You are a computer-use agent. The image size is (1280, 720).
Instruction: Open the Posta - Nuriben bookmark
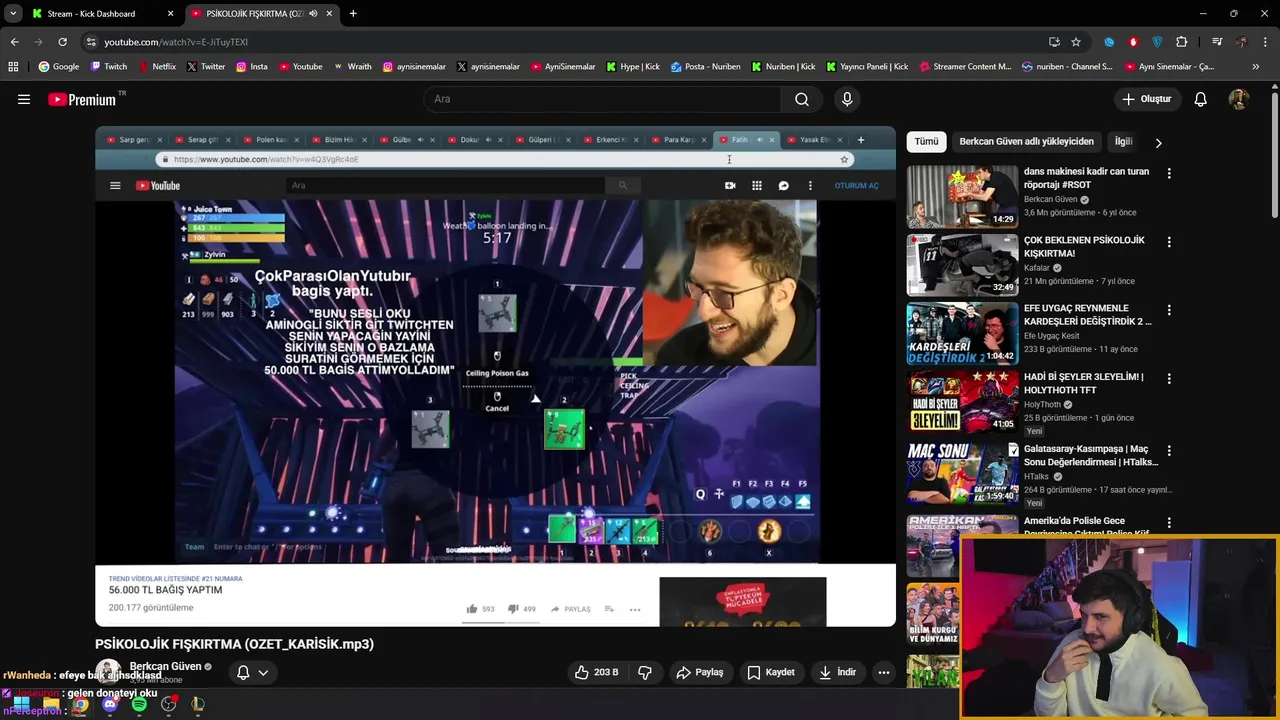706,67
